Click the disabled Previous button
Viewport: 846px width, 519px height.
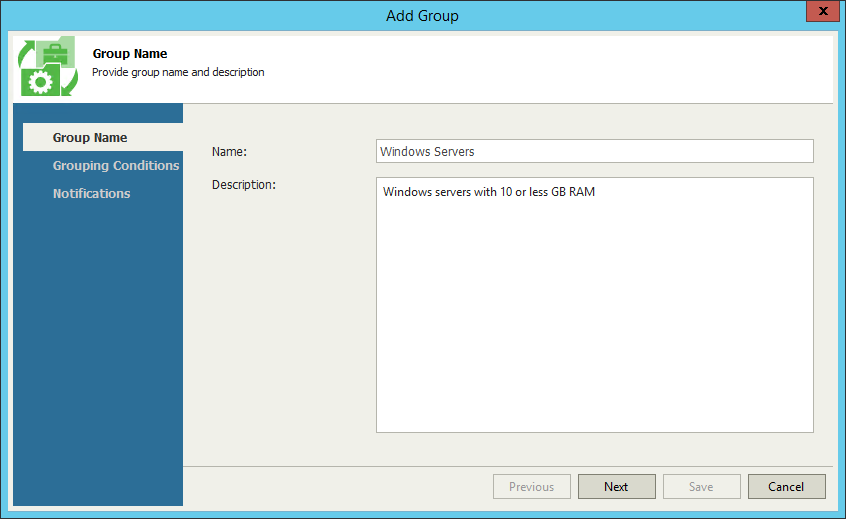[x=531, y=487]
